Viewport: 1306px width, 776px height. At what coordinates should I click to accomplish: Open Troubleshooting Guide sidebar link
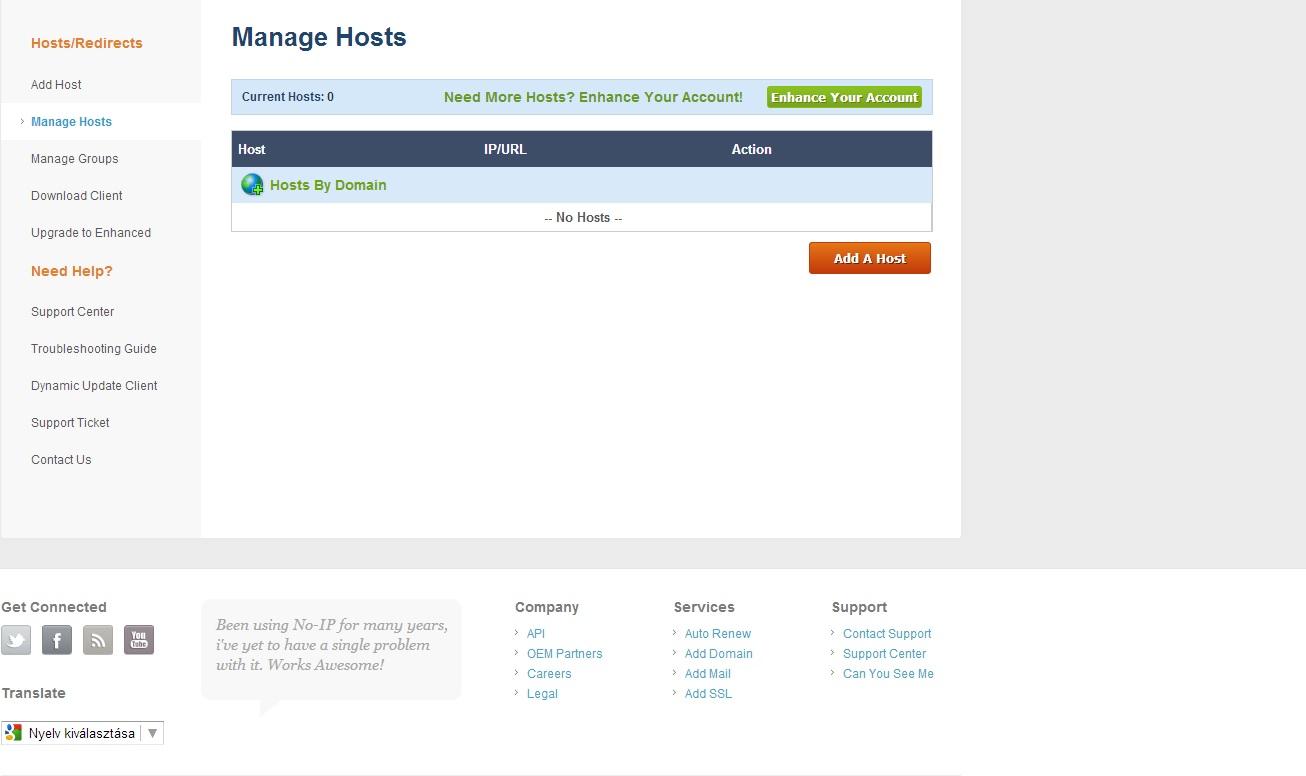pos(94,349)
